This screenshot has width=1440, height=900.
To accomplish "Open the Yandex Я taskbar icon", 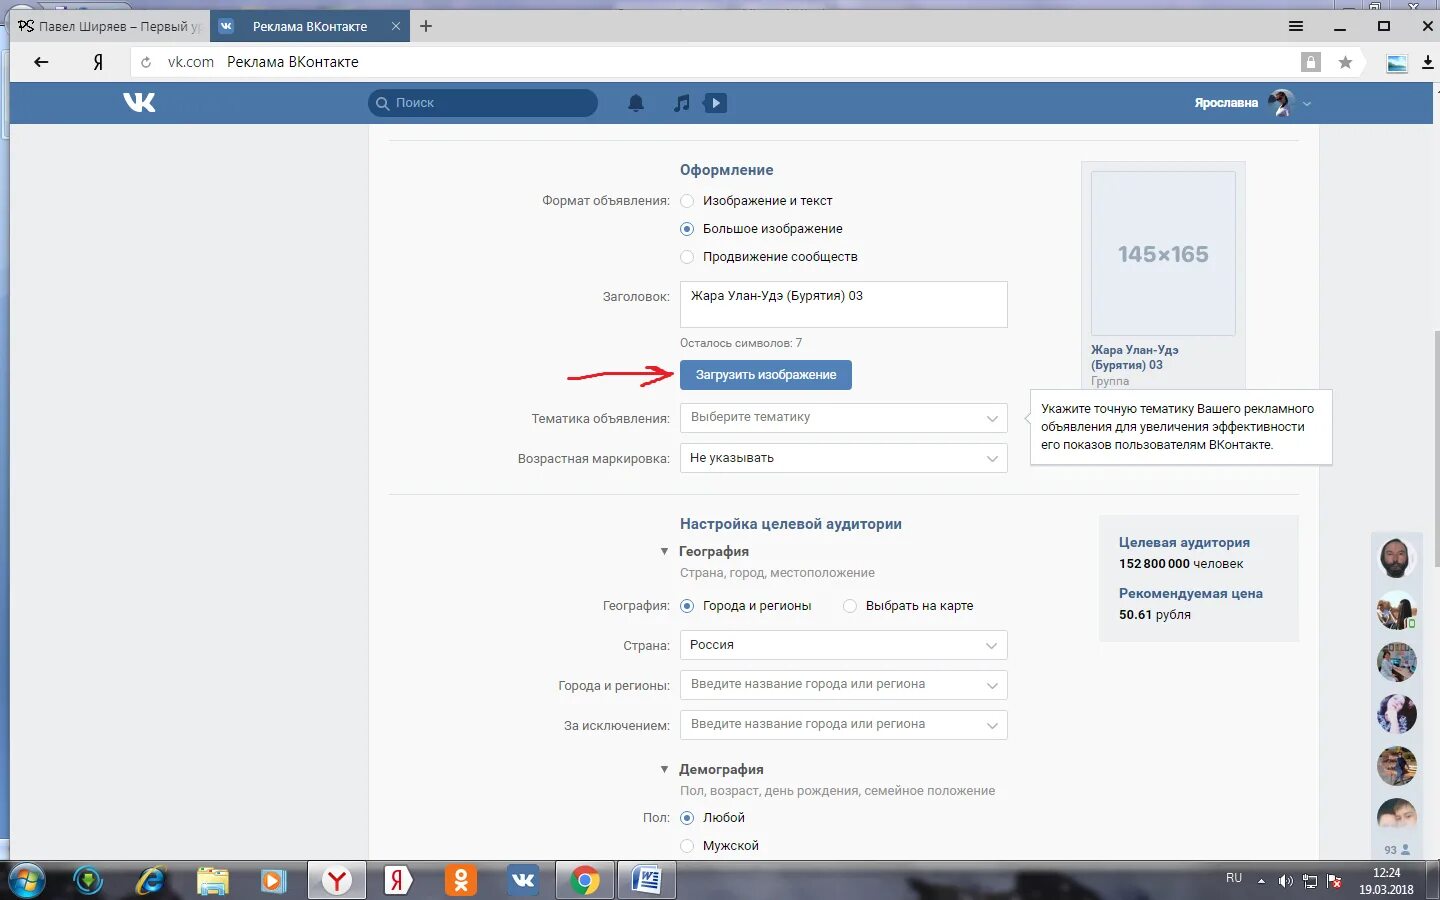I will (x=398, y=880).
